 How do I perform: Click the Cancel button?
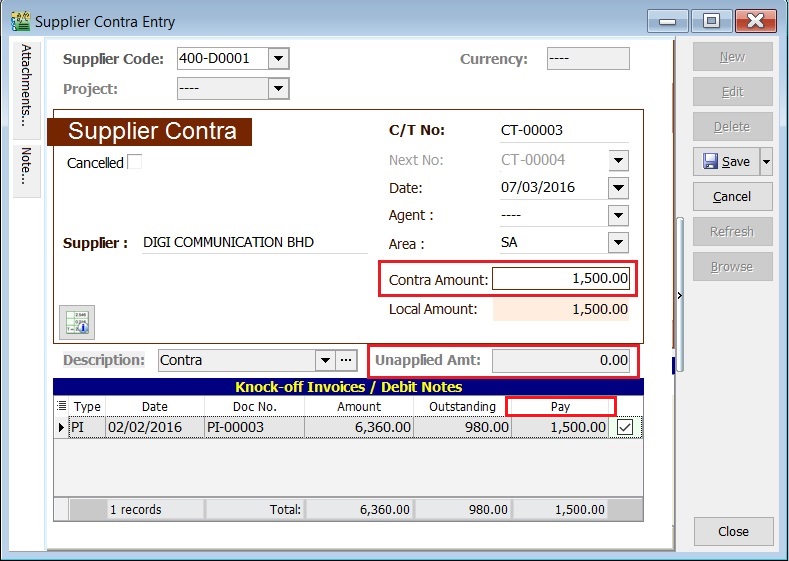(x=732, y=197)
